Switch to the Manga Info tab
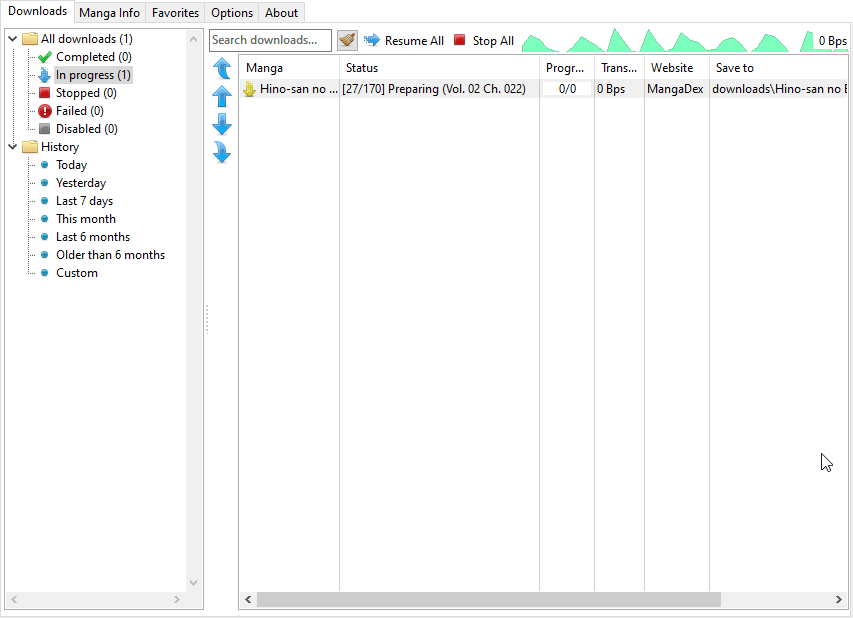 [x=109, y=13]
